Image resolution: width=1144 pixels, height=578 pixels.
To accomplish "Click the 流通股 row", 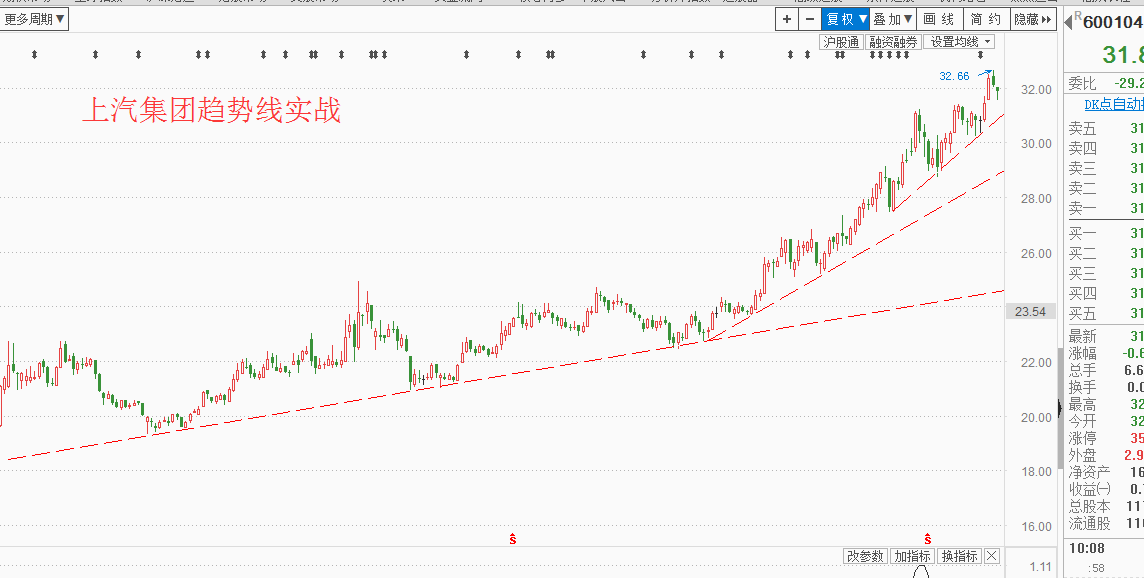I will 1105,524.
